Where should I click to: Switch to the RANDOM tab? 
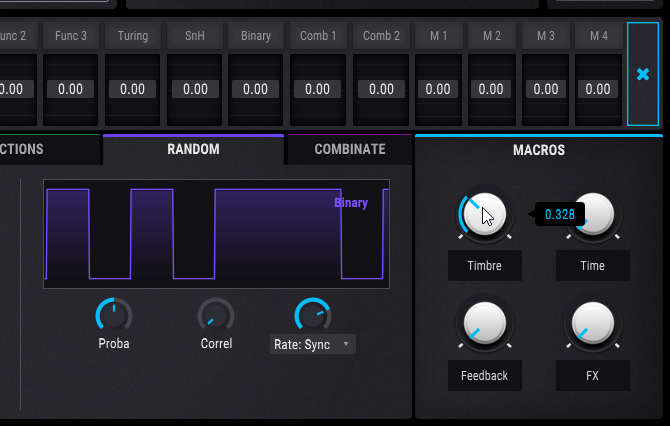coord(193,150)
